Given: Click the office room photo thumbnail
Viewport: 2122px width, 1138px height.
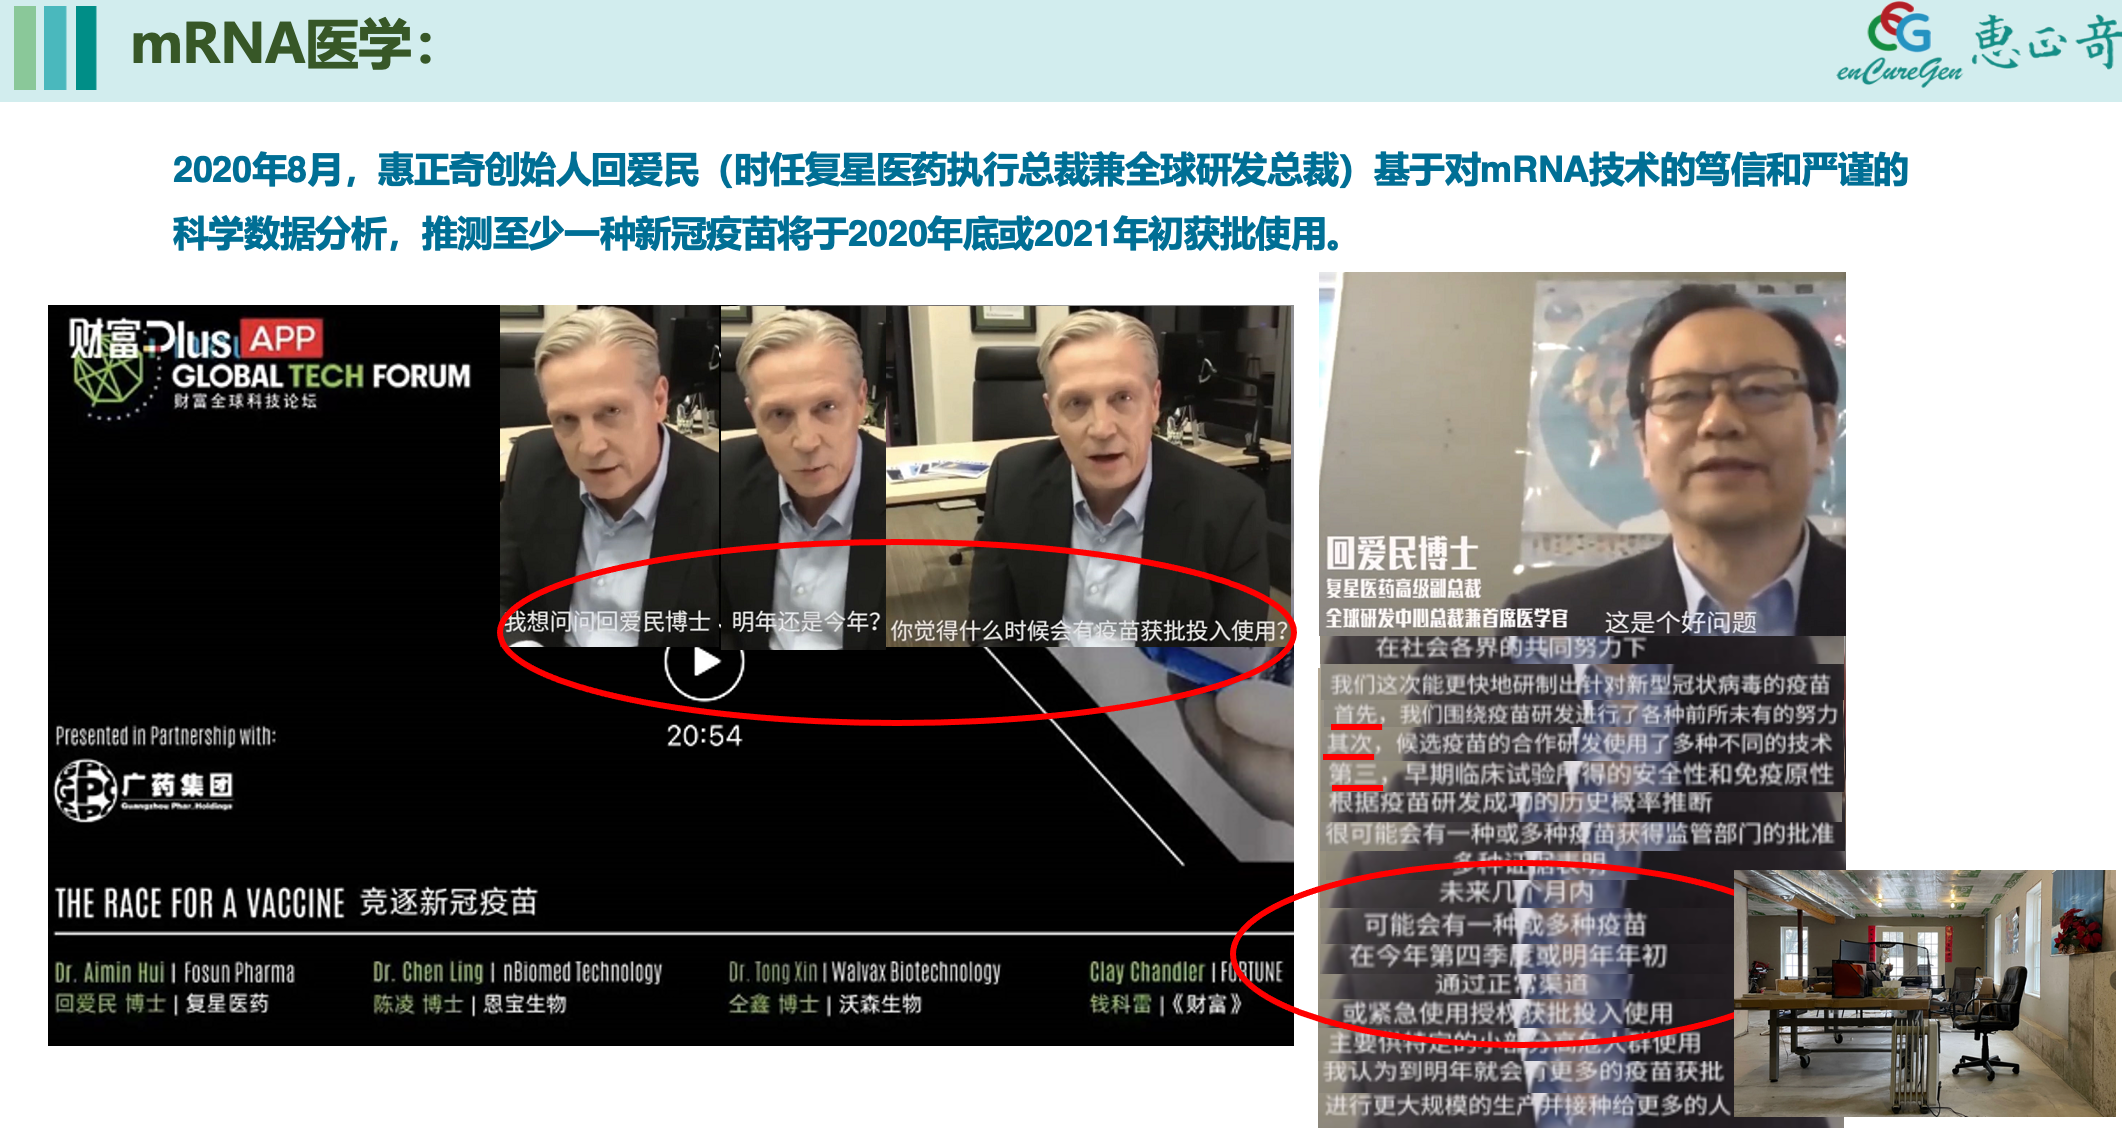Looking at the screenshot, I should coord(1924,993).
